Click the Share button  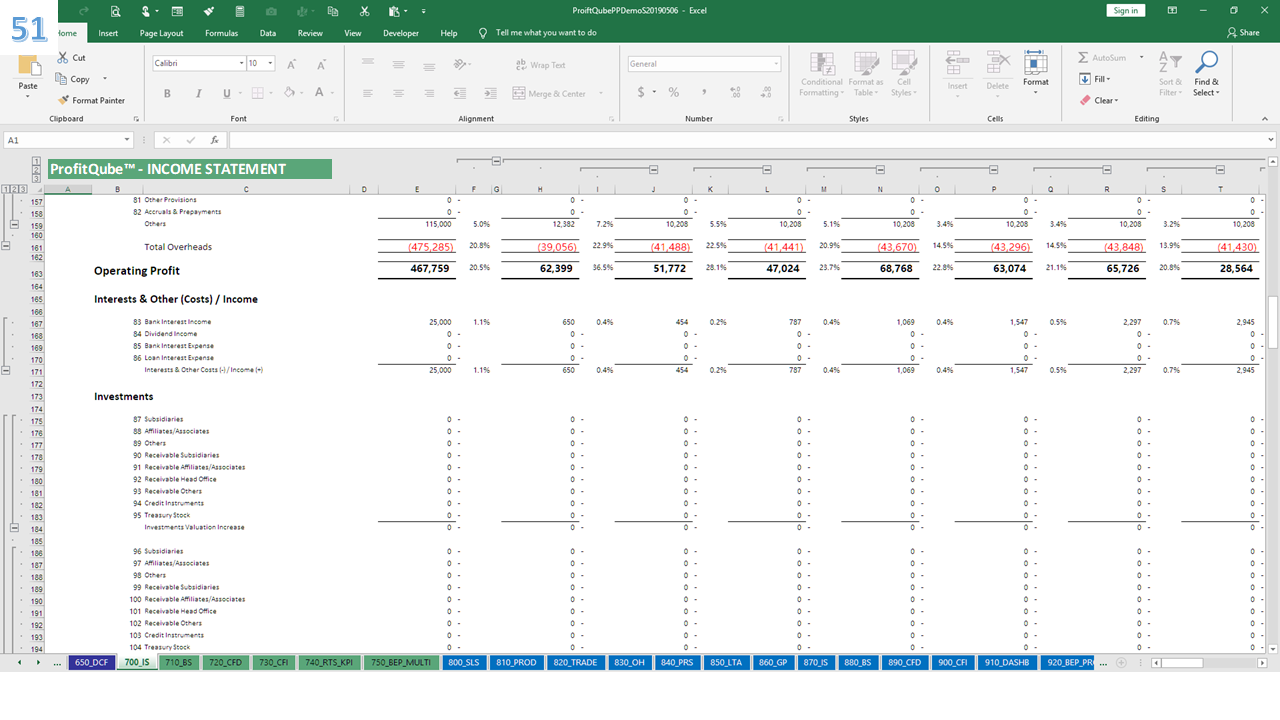(1243, 33)
